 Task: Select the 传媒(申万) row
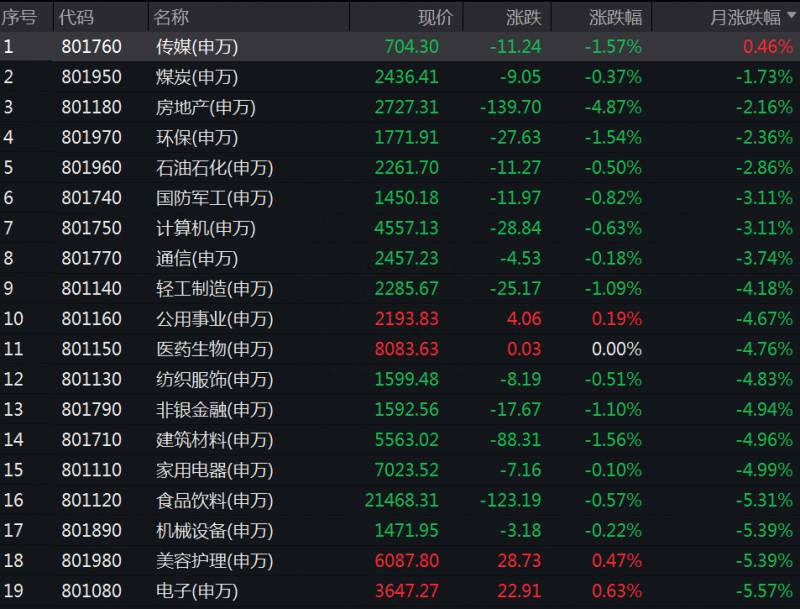click(400, 46)
